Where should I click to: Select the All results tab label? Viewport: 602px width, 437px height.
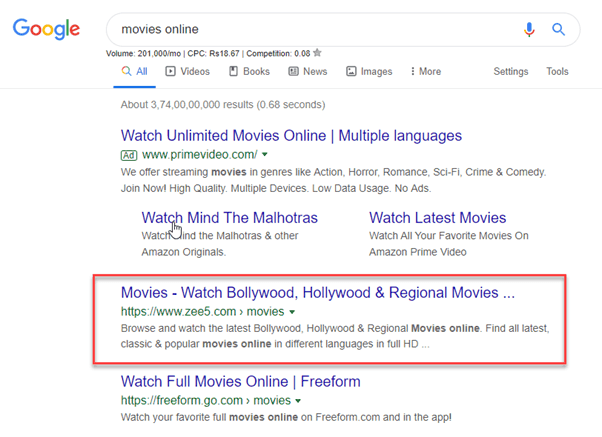tap(142, 71)
